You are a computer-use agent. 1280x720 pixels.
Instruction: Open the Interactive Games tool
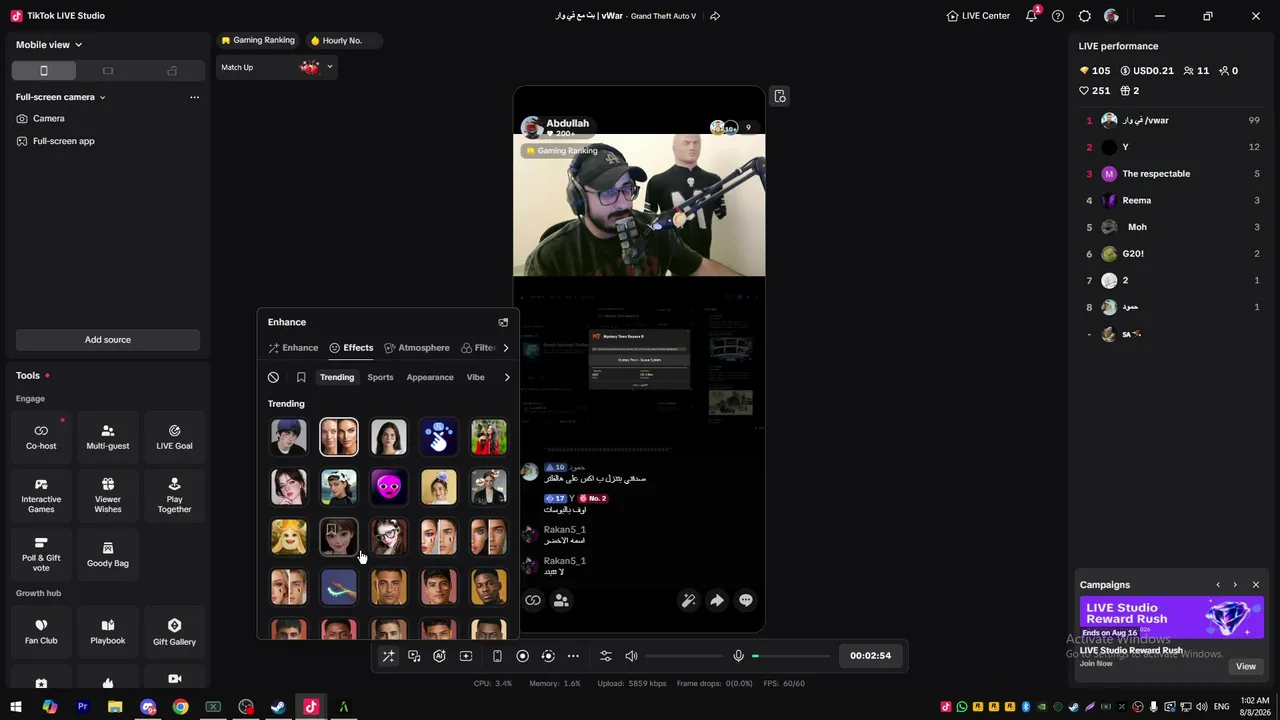pyautogui.click(x=41, y=495)
